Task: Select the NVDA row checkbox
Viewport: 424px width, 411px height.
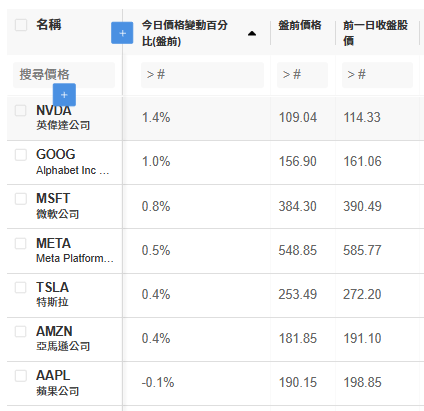Action: pos(21,111)
